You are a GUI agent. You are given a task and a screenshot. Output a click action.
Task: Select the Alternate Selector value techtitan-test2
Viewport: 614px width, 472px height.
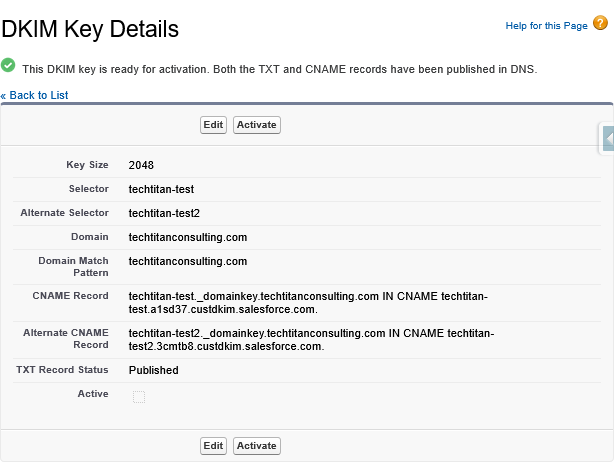click(x=164, y=213)
